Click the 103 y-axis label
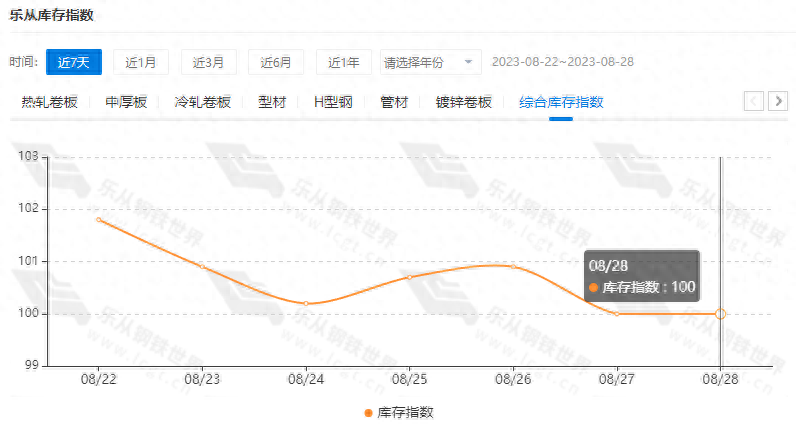The height and width of the screenshot is (429, 796). 28,156
